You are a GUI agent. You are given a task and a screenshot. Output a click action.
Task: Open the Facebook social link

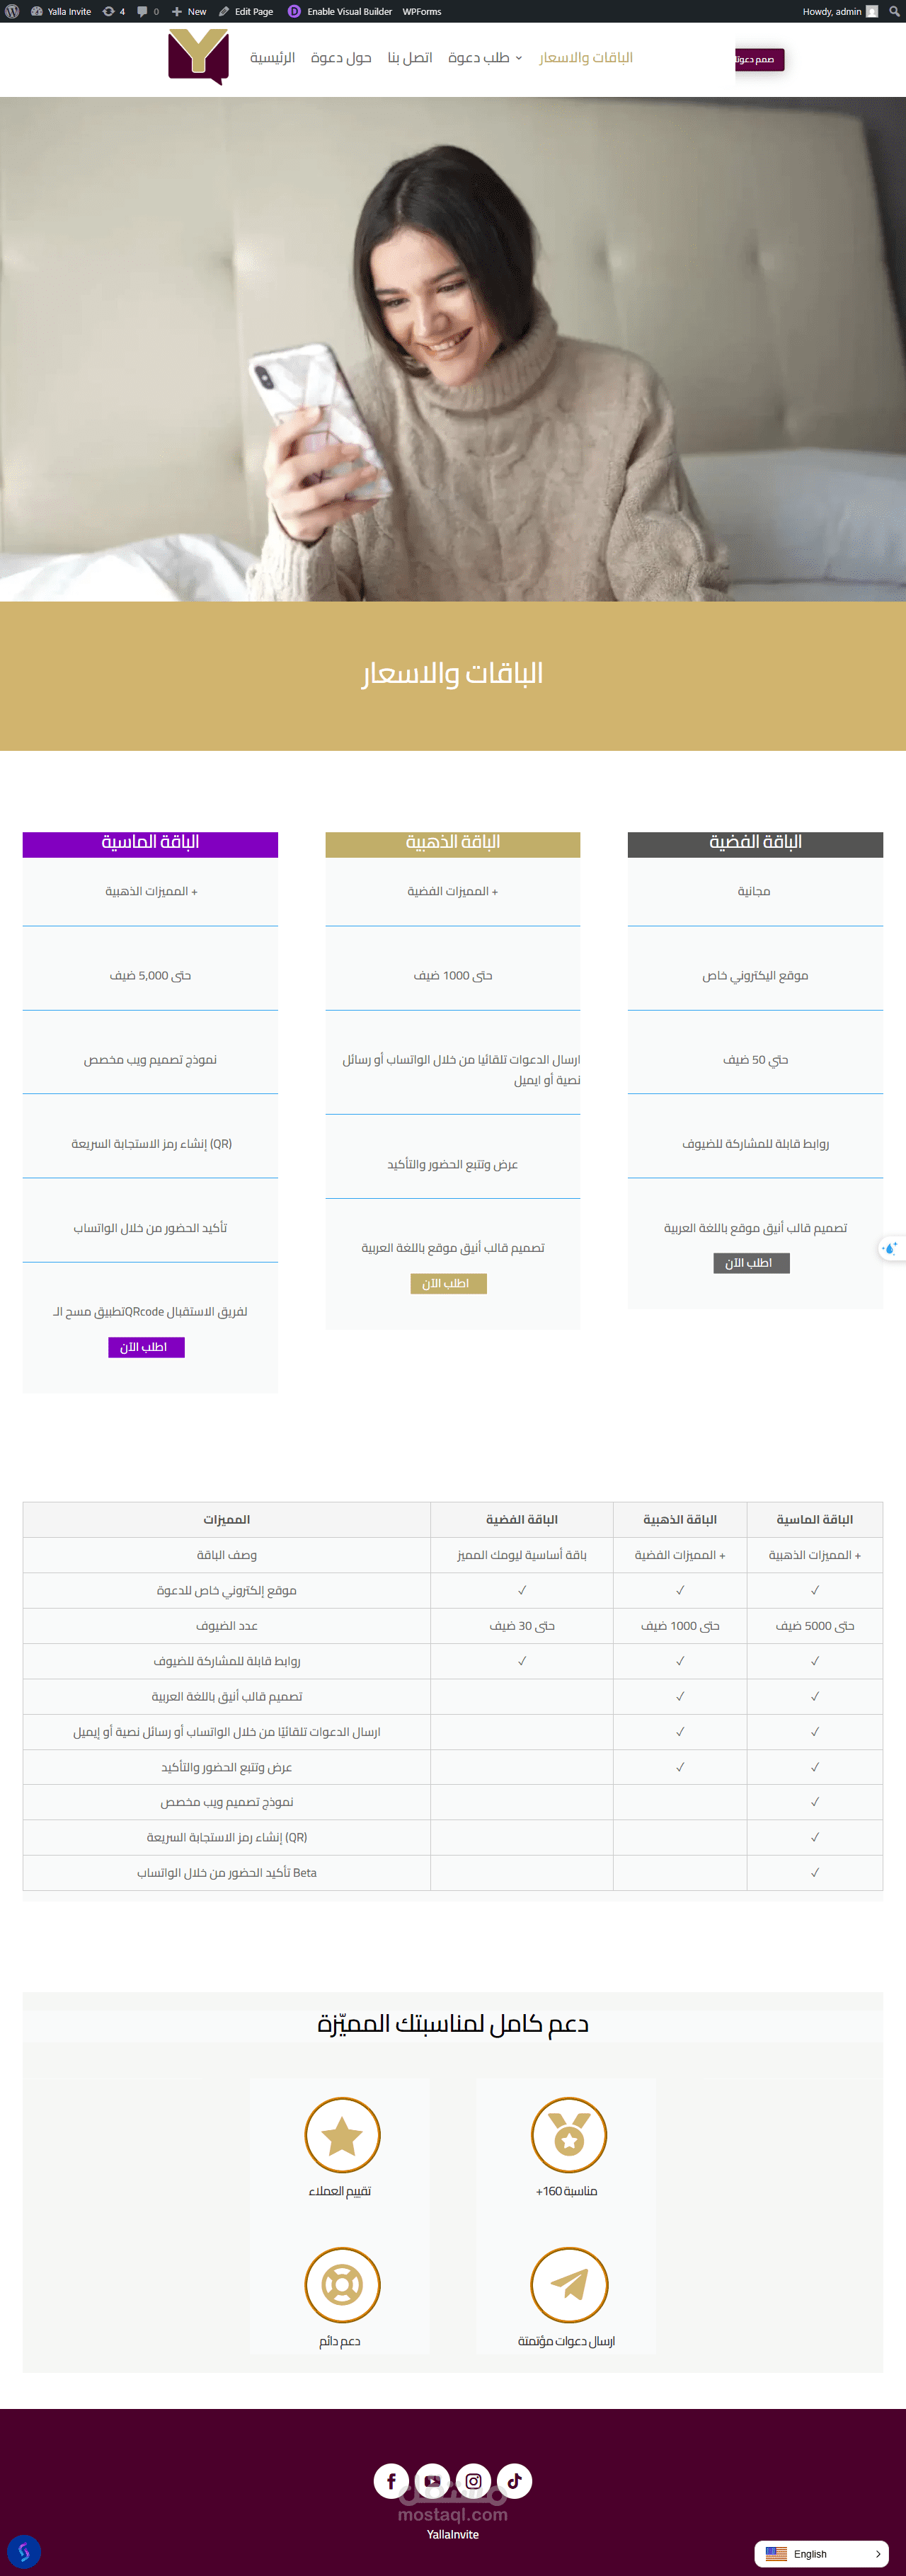(x=391, y=2480)
